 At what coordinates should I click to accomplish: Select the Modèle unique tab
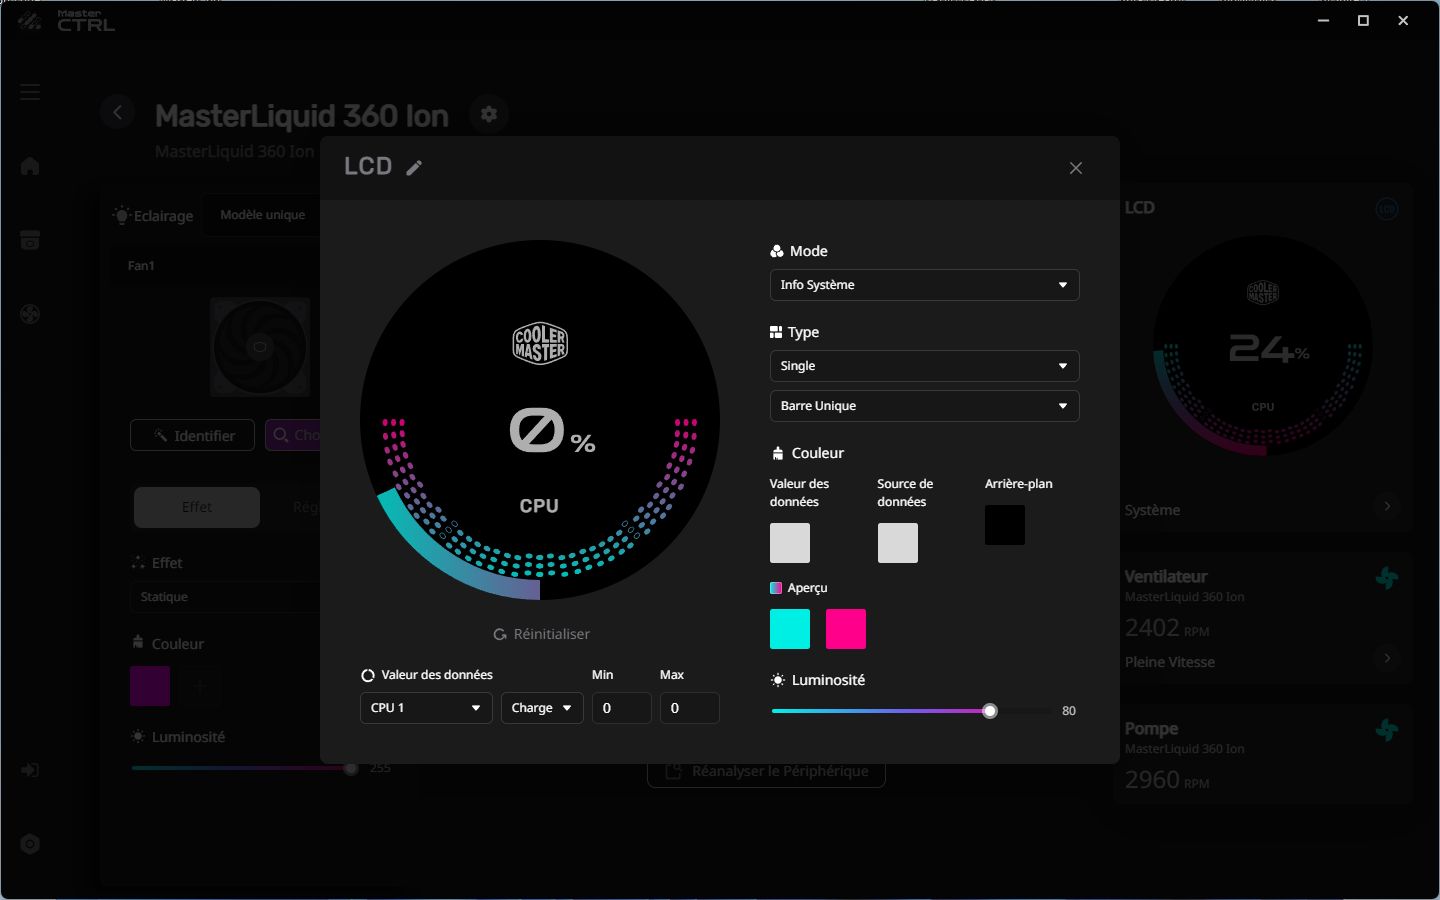(263, 215)
